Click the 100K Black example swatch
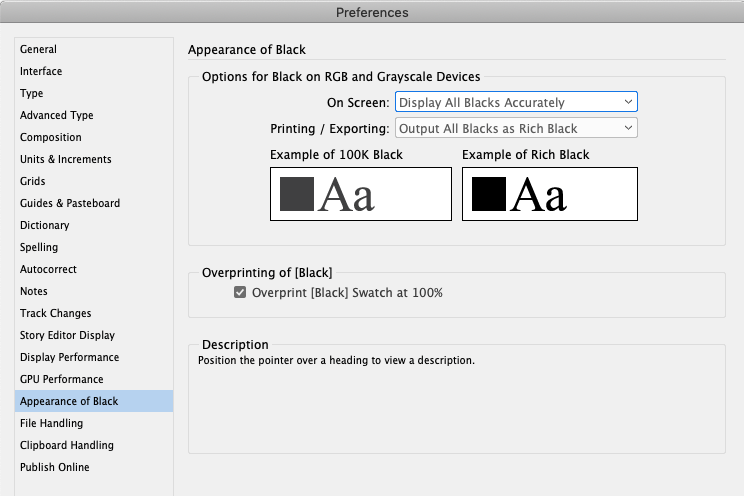Image resolution: width=744 pixels, height=496 pixels. (x=361, y=194)
